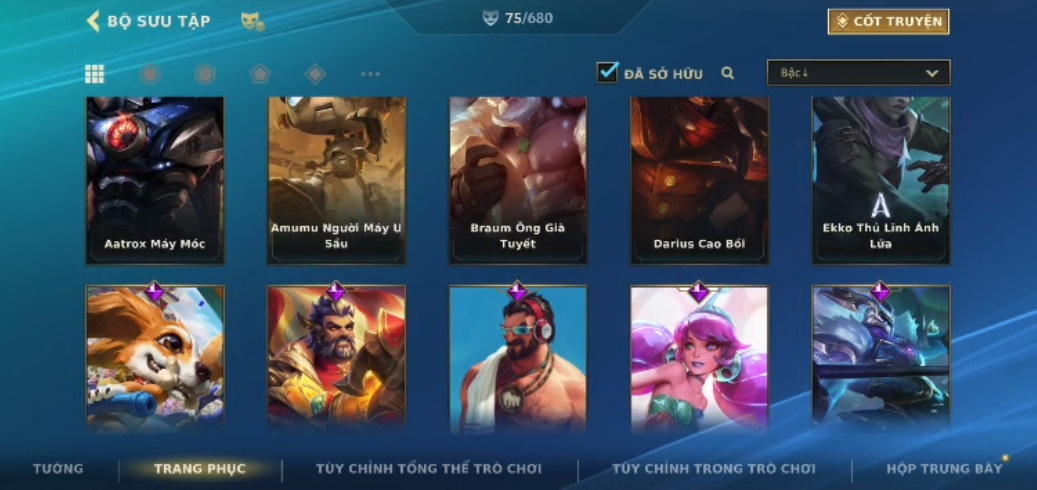Select the Aatrox Máy Móc skin card
This screenshot has width=1037, height=490.
click(155, 181)
